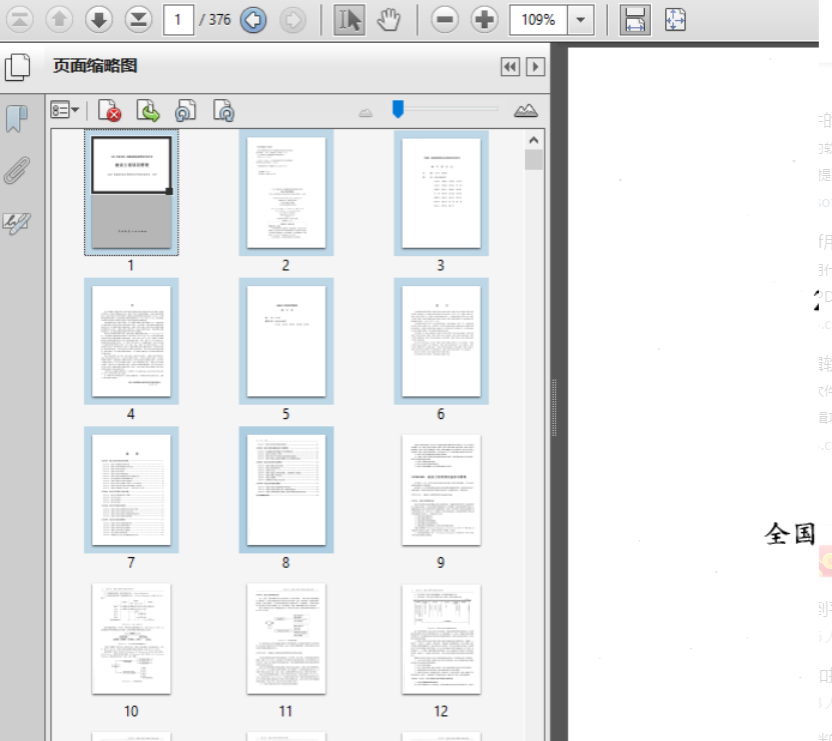
Task: Select page 5 thumbnail
Action: click(286, 341)
